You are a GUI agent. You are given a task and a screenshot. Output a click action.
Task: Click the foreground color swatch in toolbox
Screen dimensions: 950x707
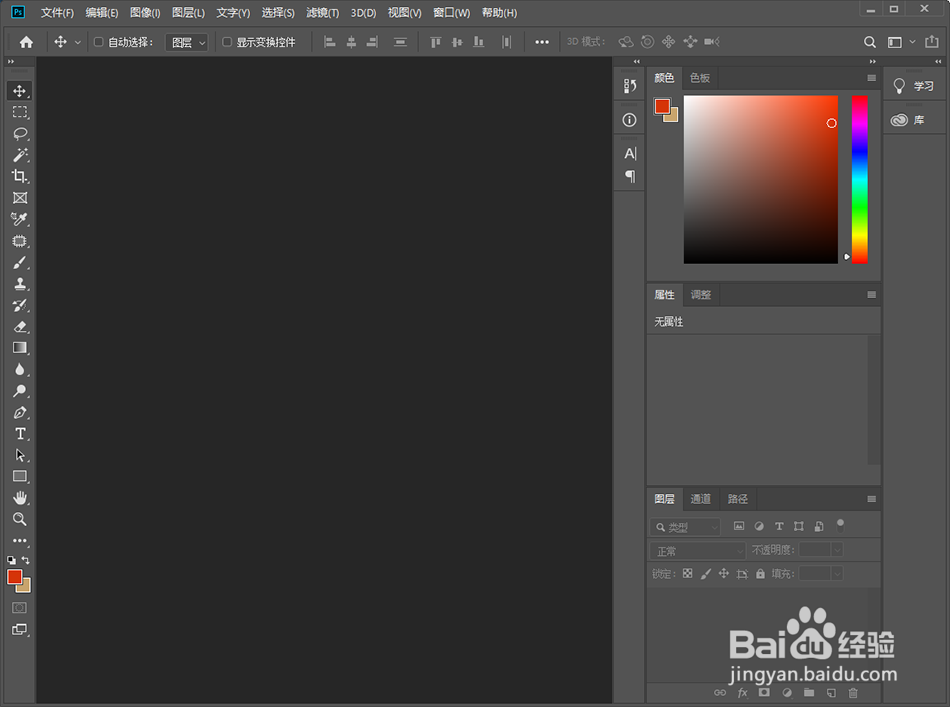tap(14, 576)
